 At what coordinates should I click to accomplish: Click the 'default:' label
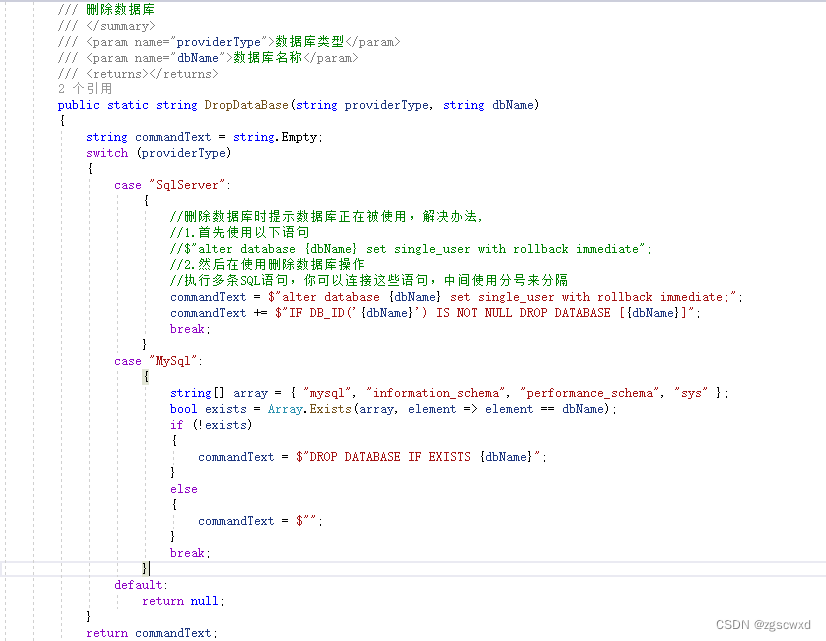141,585
